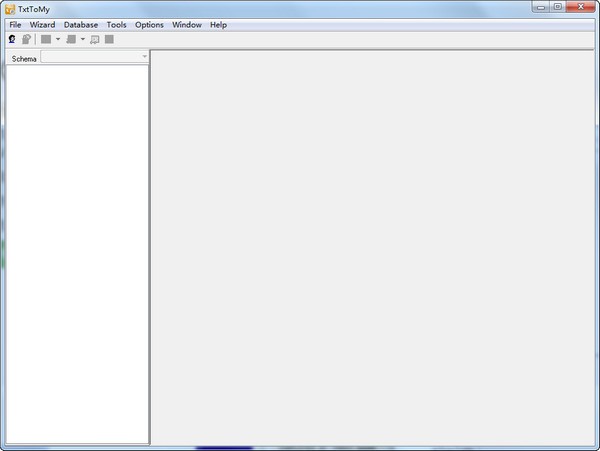Minimize the TxtToMy window

click(539, 8)
